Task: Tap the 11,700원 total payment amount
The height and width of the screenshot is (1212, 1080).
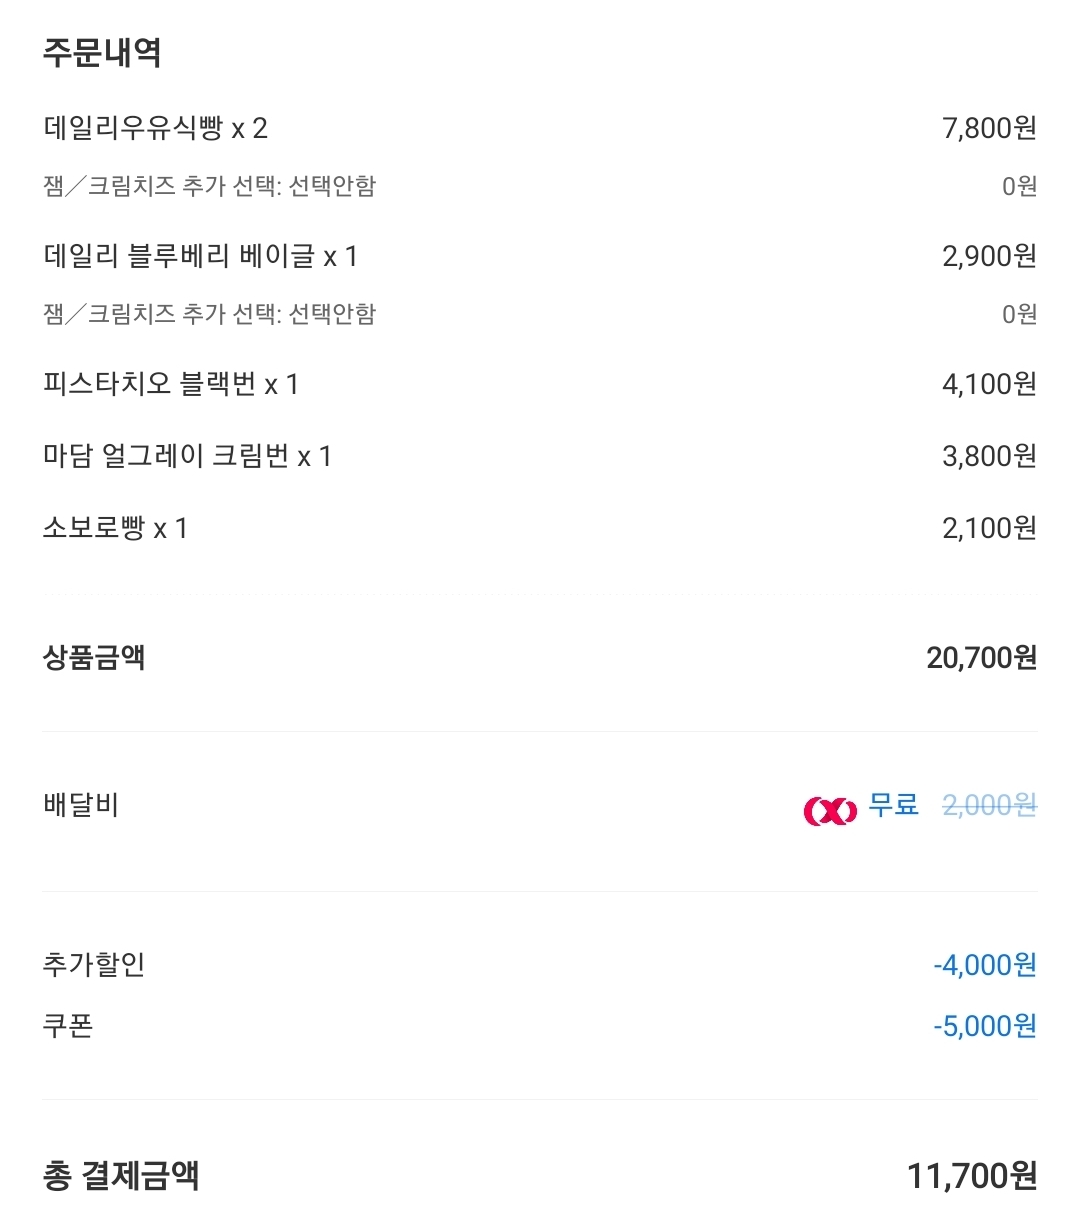Action: coord(971,1176)
